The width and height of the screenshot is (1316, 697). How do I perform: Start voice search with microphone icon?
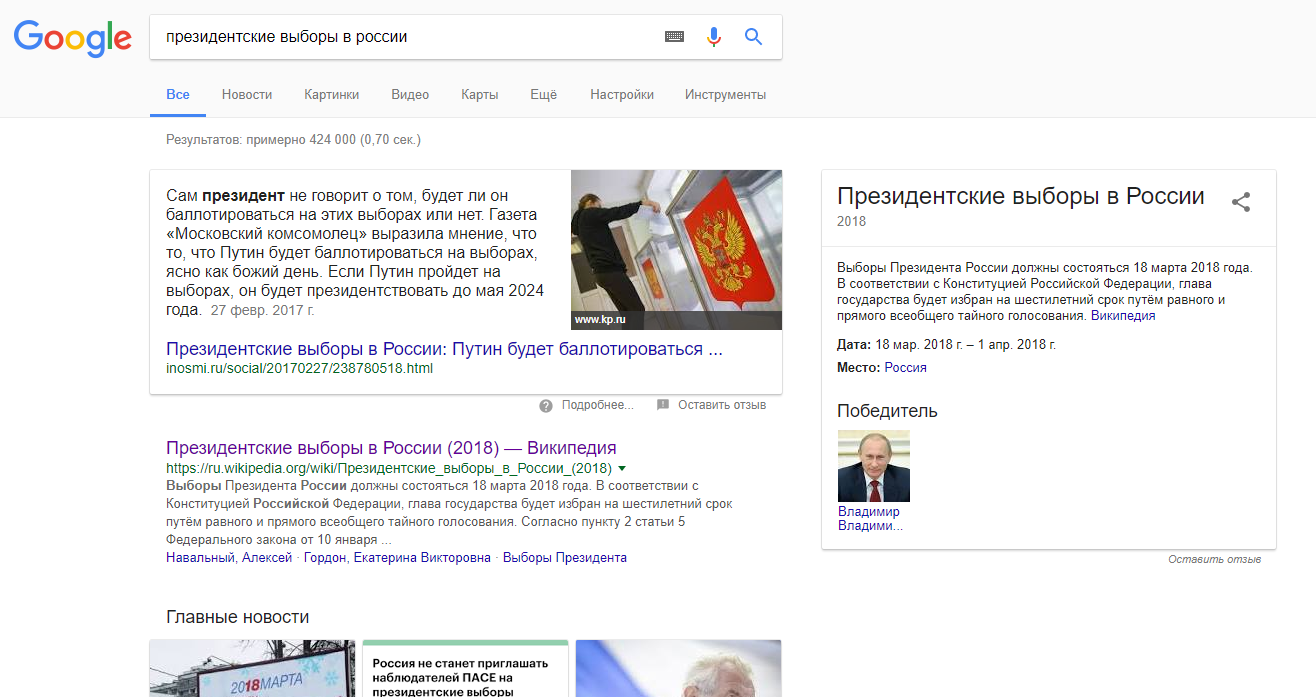[713, 37]
